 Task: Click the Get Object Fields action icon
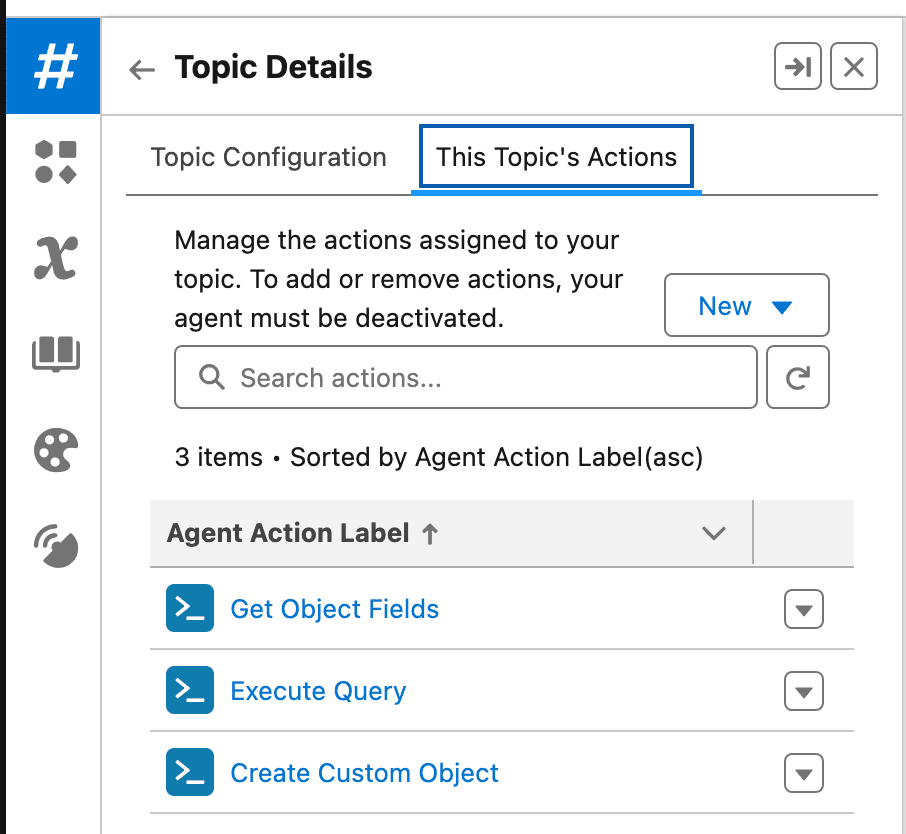[190, 608]
